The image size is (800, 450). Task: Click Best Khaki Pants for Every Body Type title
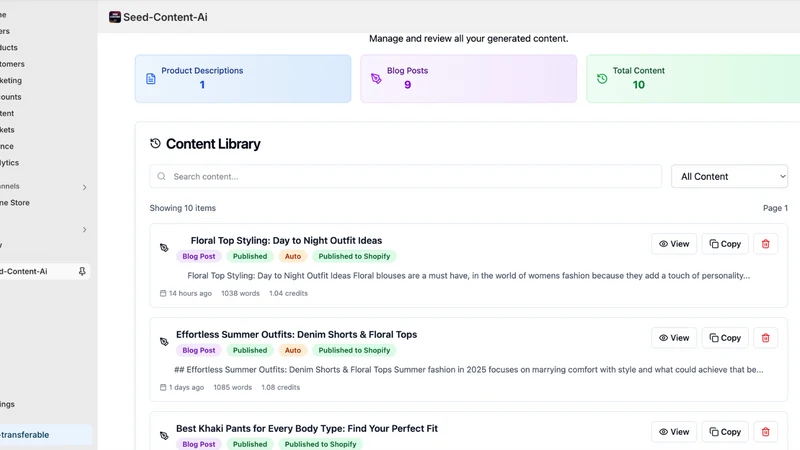307,428
